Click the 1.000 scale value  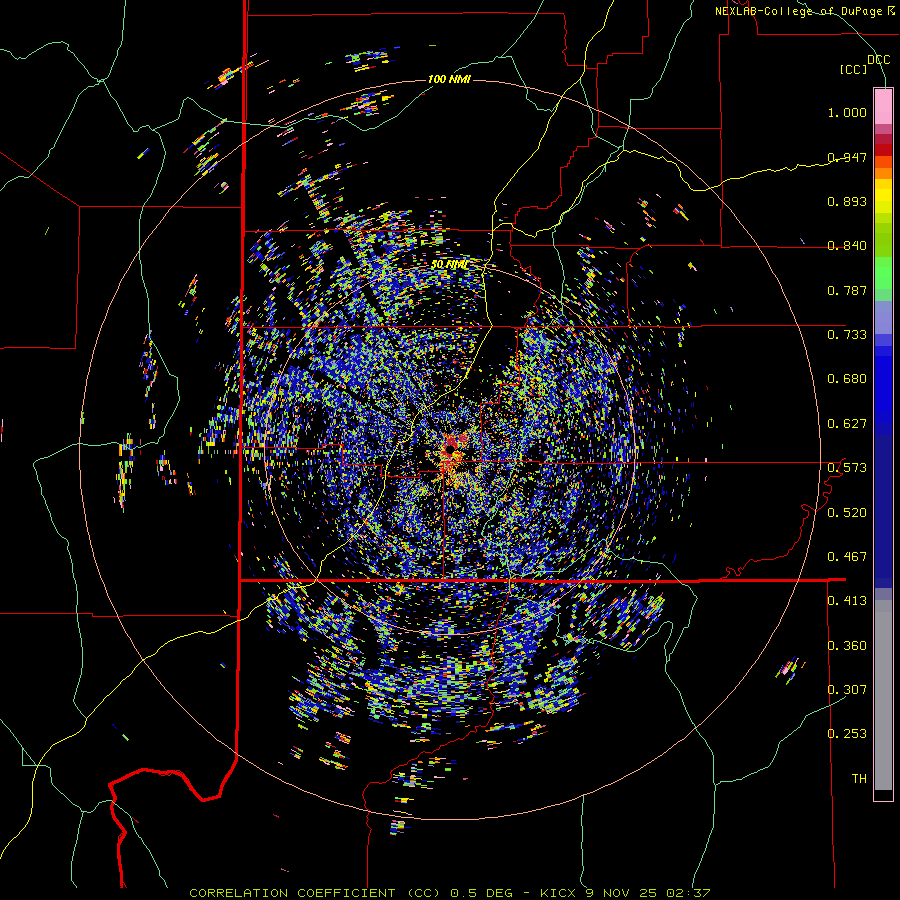click(847, 112)
